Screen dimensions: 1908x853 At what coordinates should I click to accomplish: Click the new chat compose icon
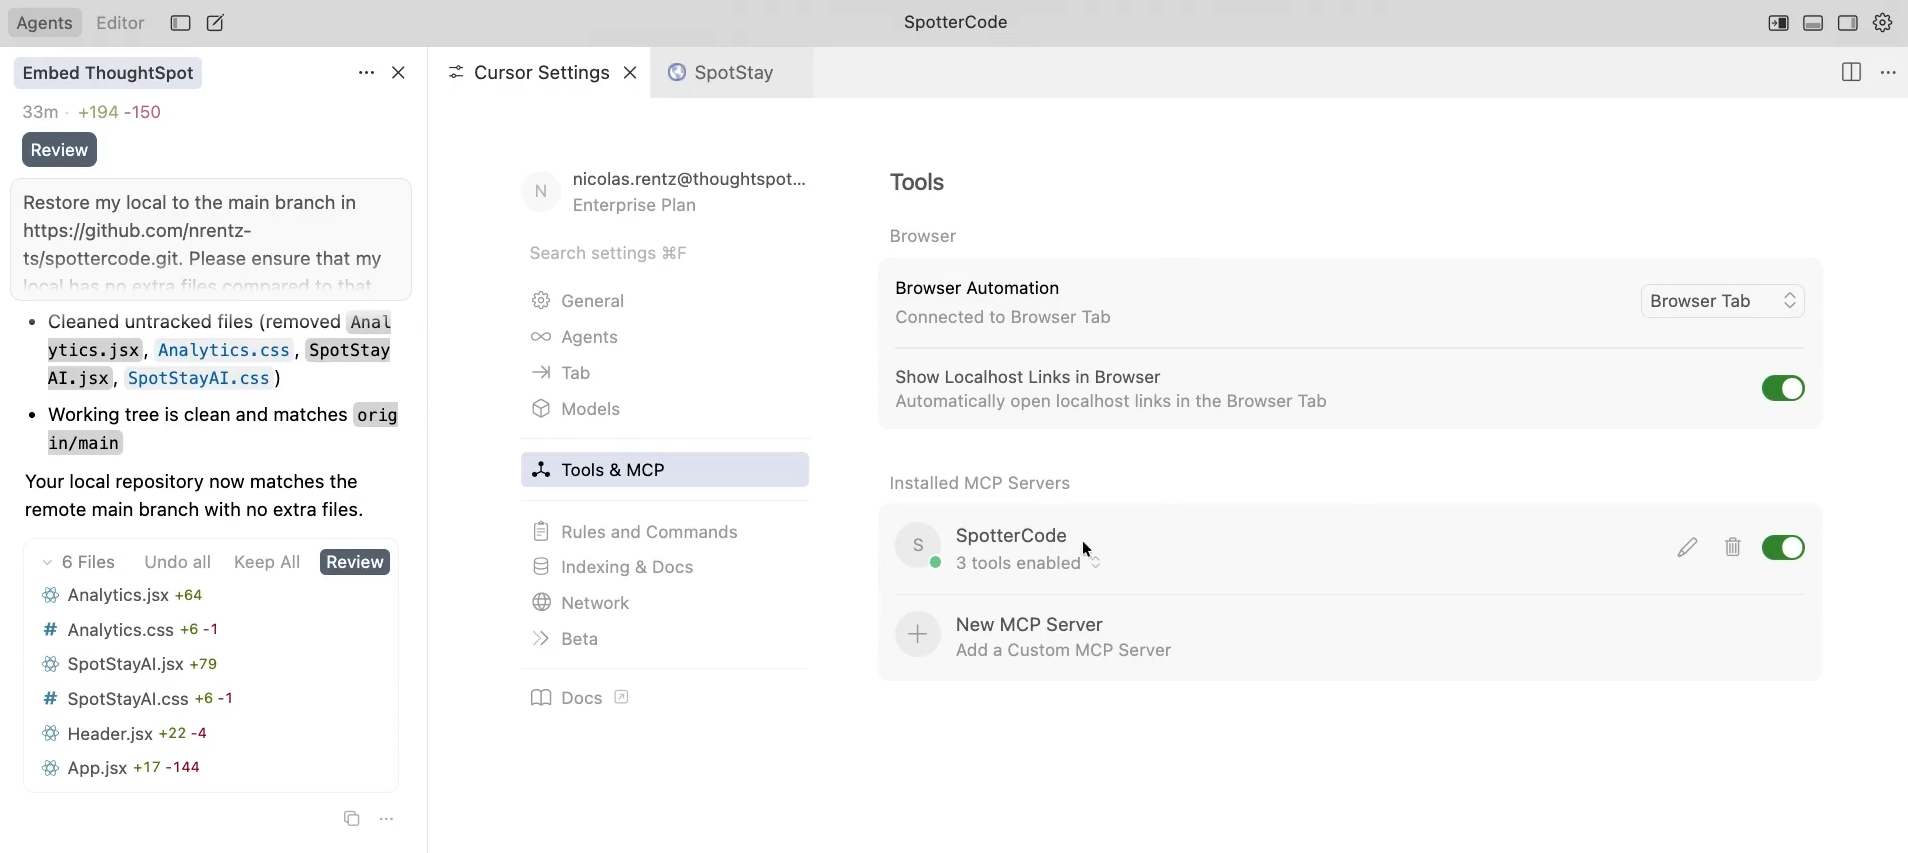click(216, 23)
